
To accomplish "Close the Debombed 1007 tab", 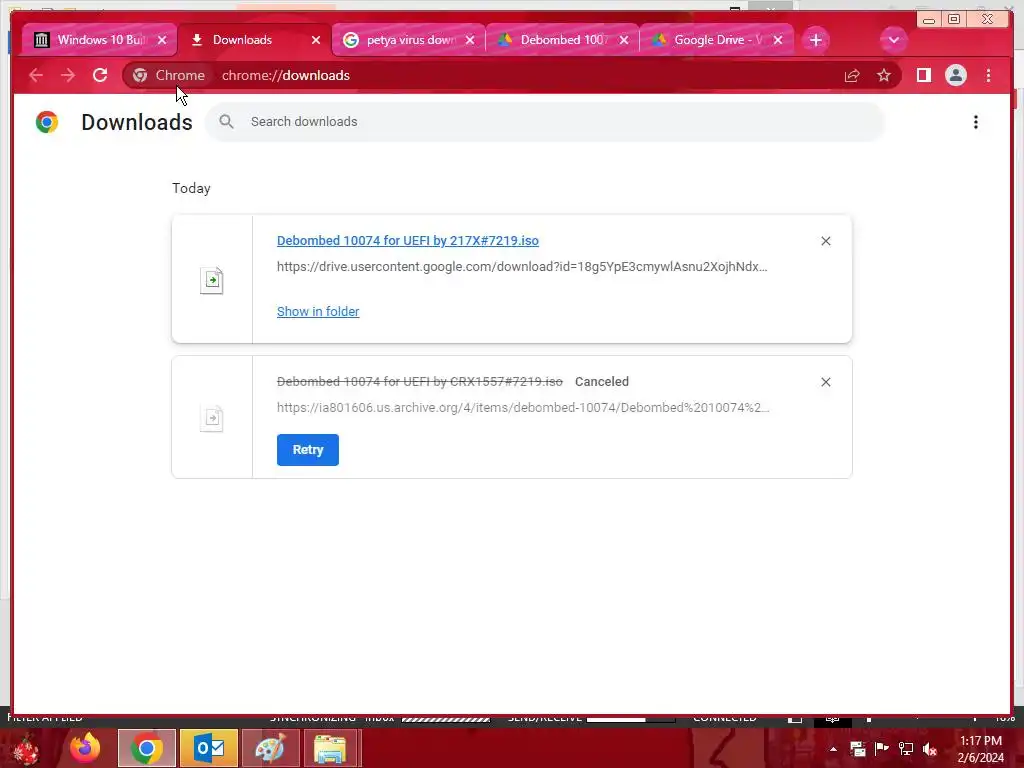I will [x=624, y=40].
